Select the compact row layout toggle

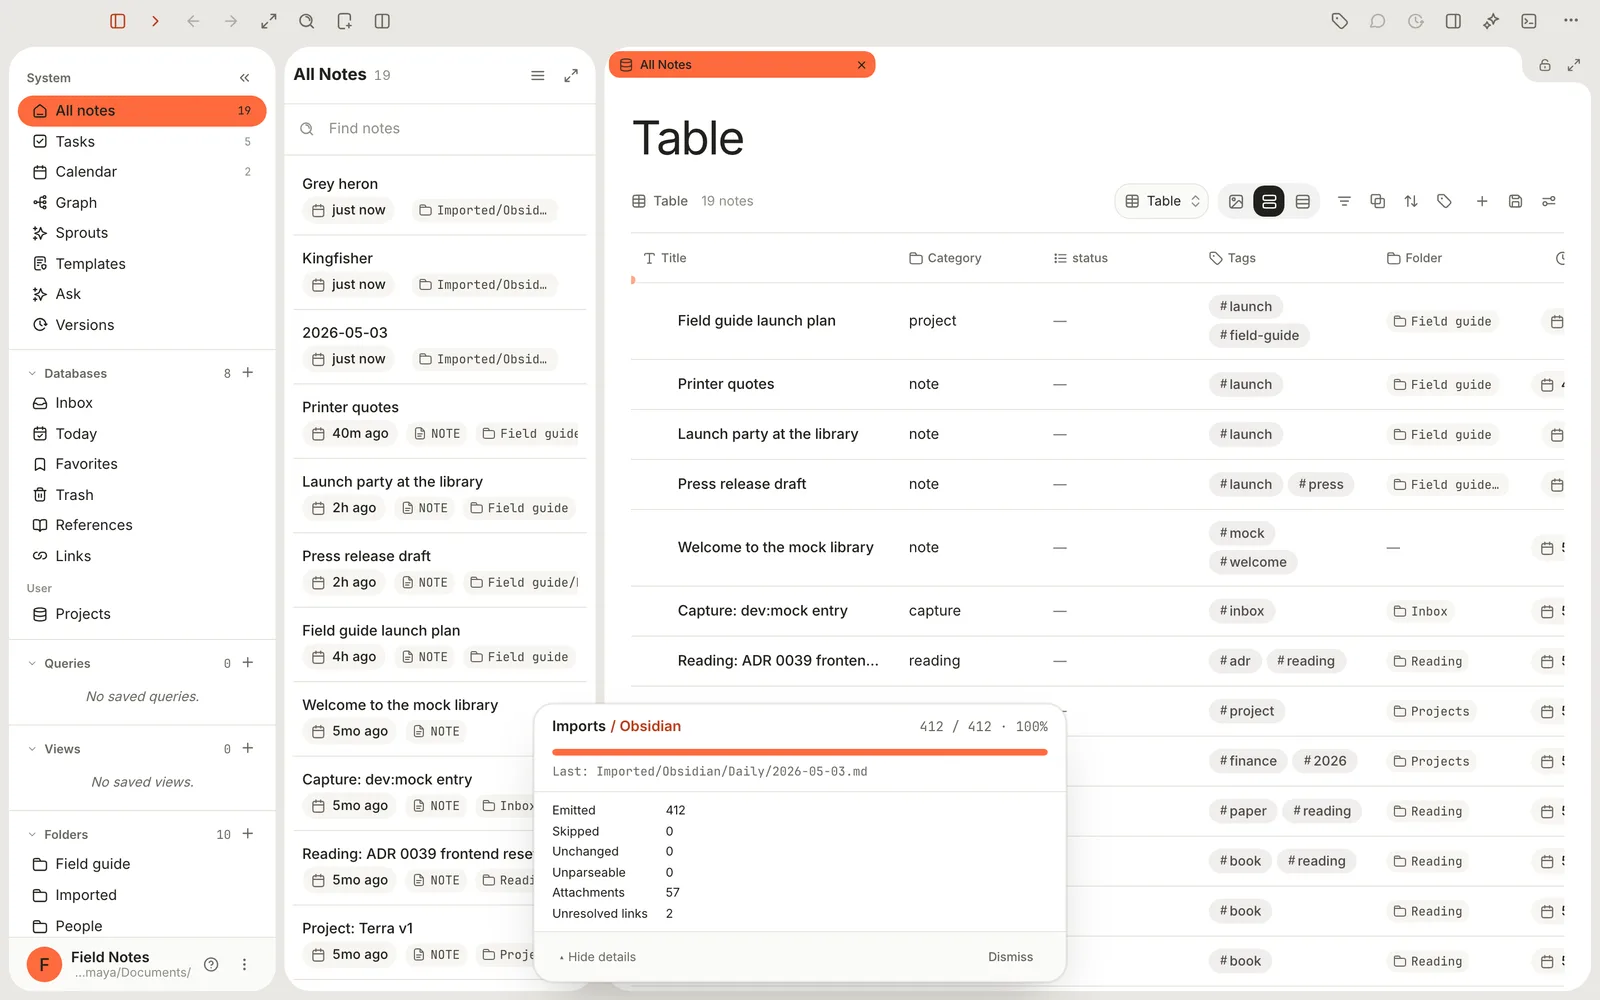(1303, 201)
